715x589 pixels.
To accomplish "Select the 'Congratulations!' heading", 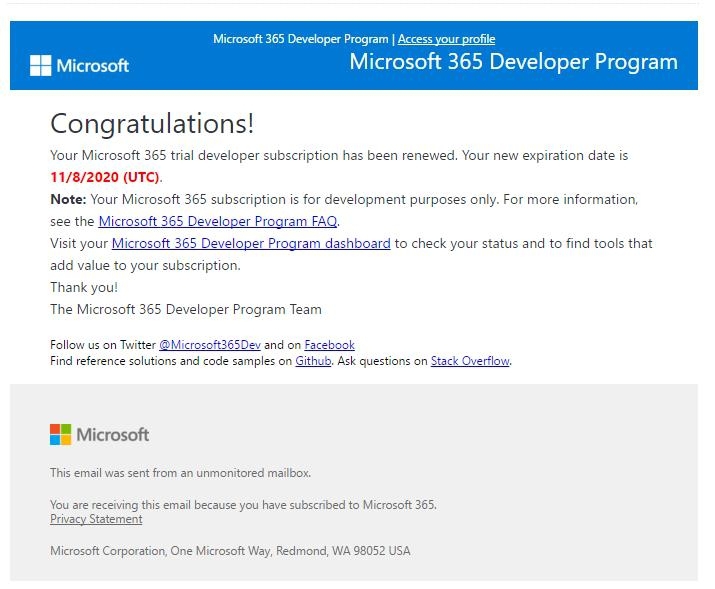I will pos(152,124).
